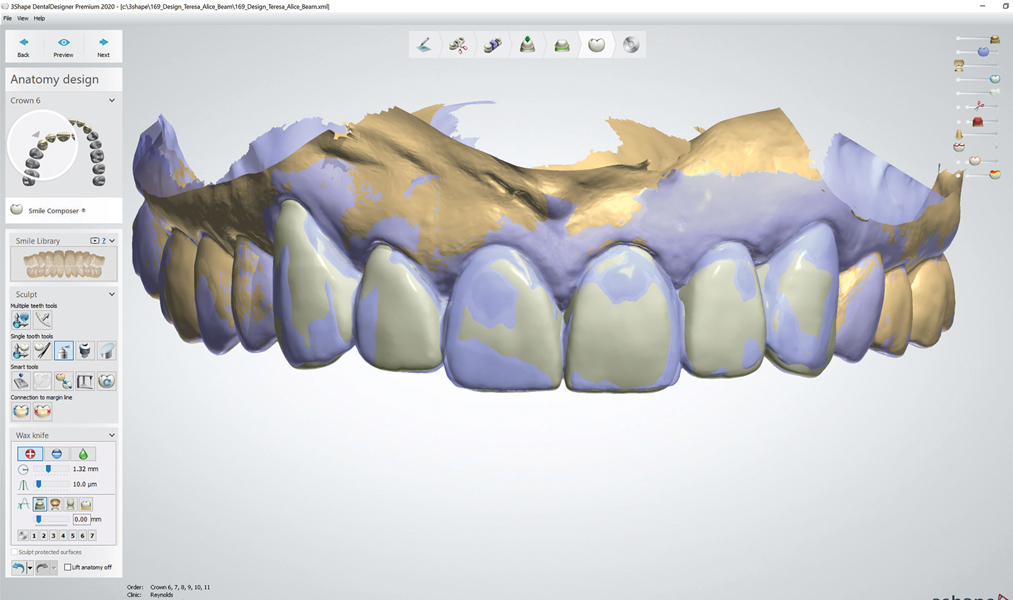Click the Preview eye button
Image resolution: width=1013 pixels, height=600 pixels.
pyautogui.click(x=64, y=46)
